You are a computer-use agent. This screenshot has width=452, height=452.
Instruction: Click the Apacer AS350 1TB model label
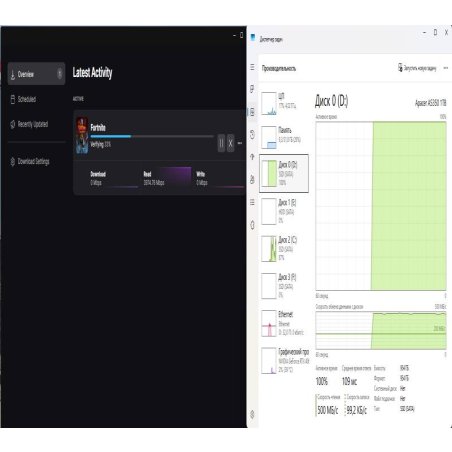click(431, 103)
